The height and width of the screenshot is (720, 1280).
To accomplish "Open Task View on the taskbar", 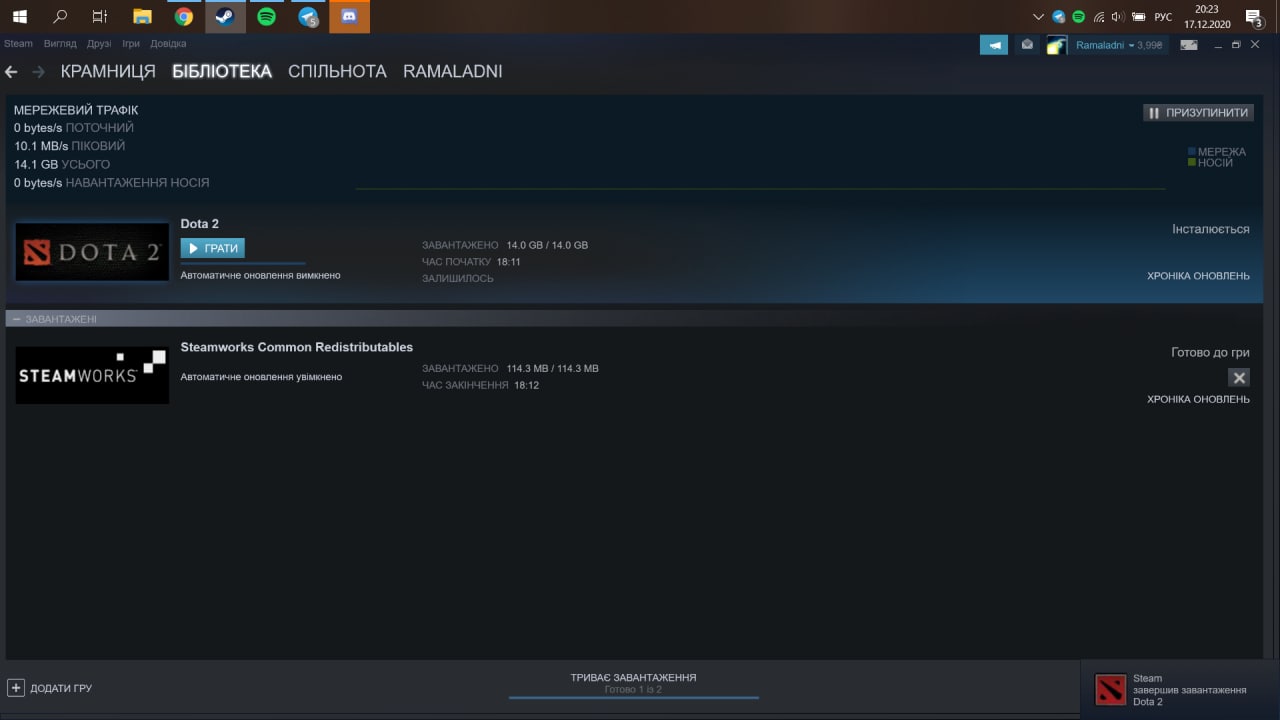I will [x=100, y=17].
